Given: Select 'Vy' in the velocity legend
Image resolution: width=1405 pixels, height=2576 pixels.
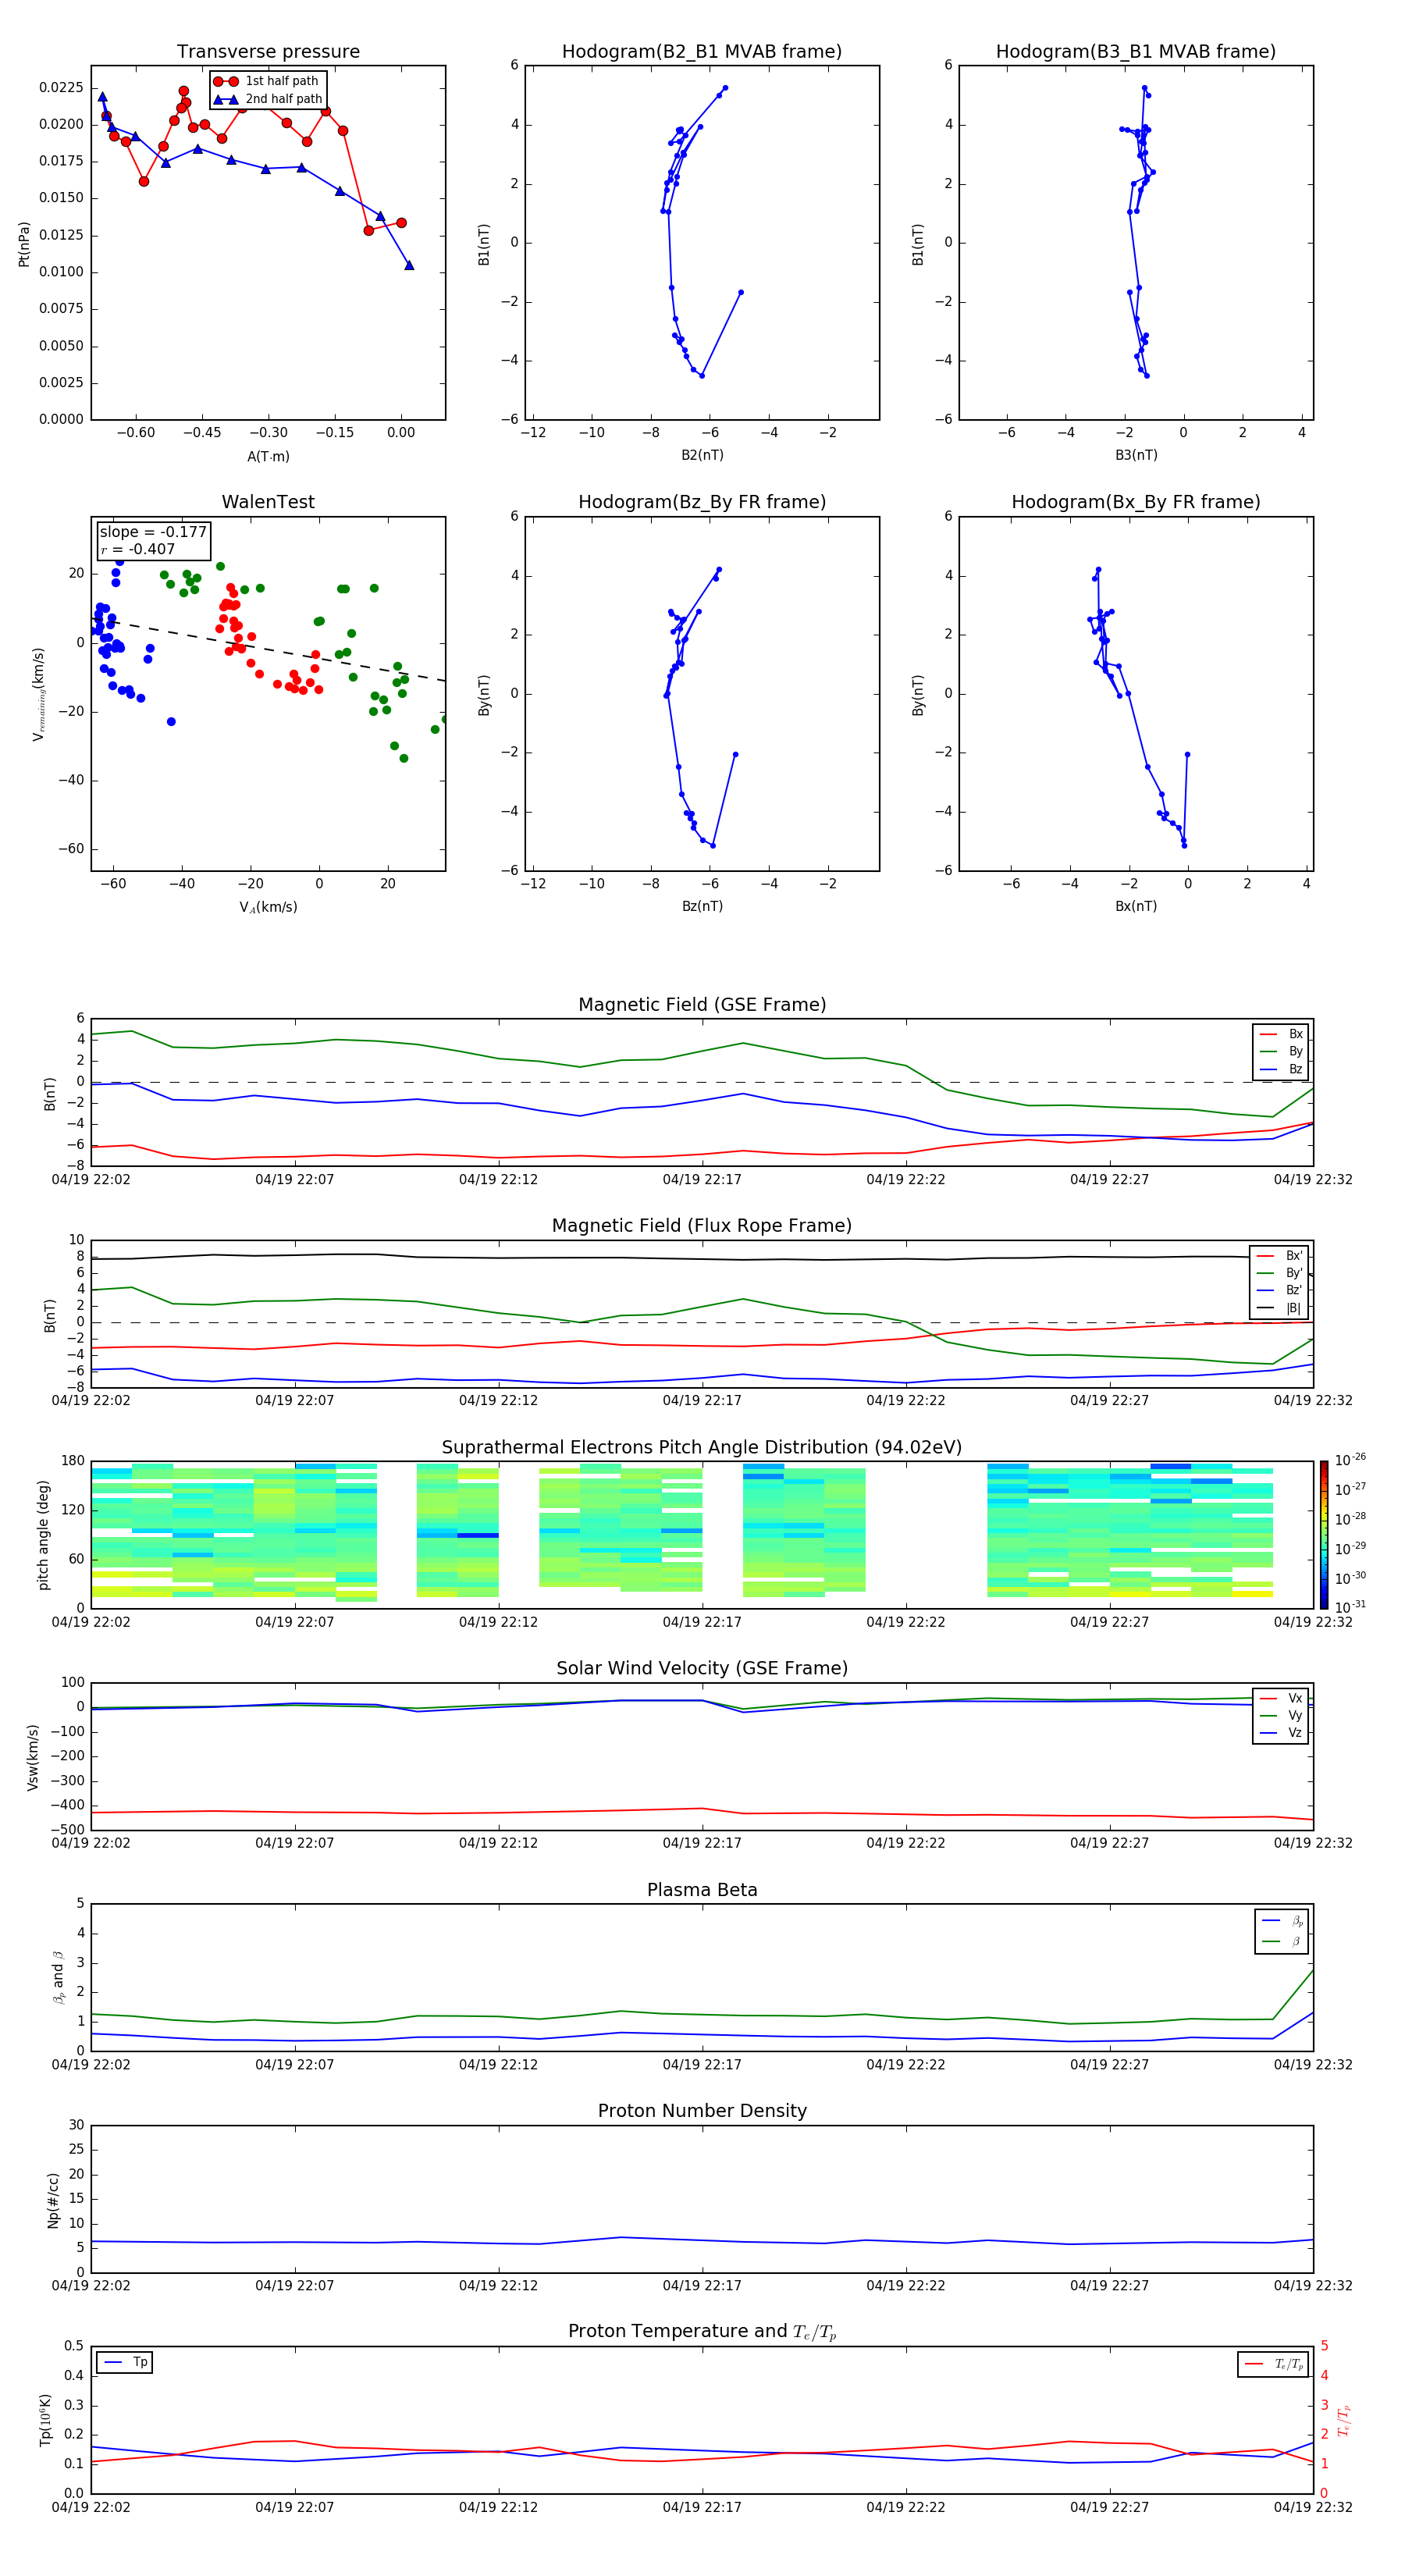Looking at the screenshot, I should pyautogui.click(x=1281, y=1715).
